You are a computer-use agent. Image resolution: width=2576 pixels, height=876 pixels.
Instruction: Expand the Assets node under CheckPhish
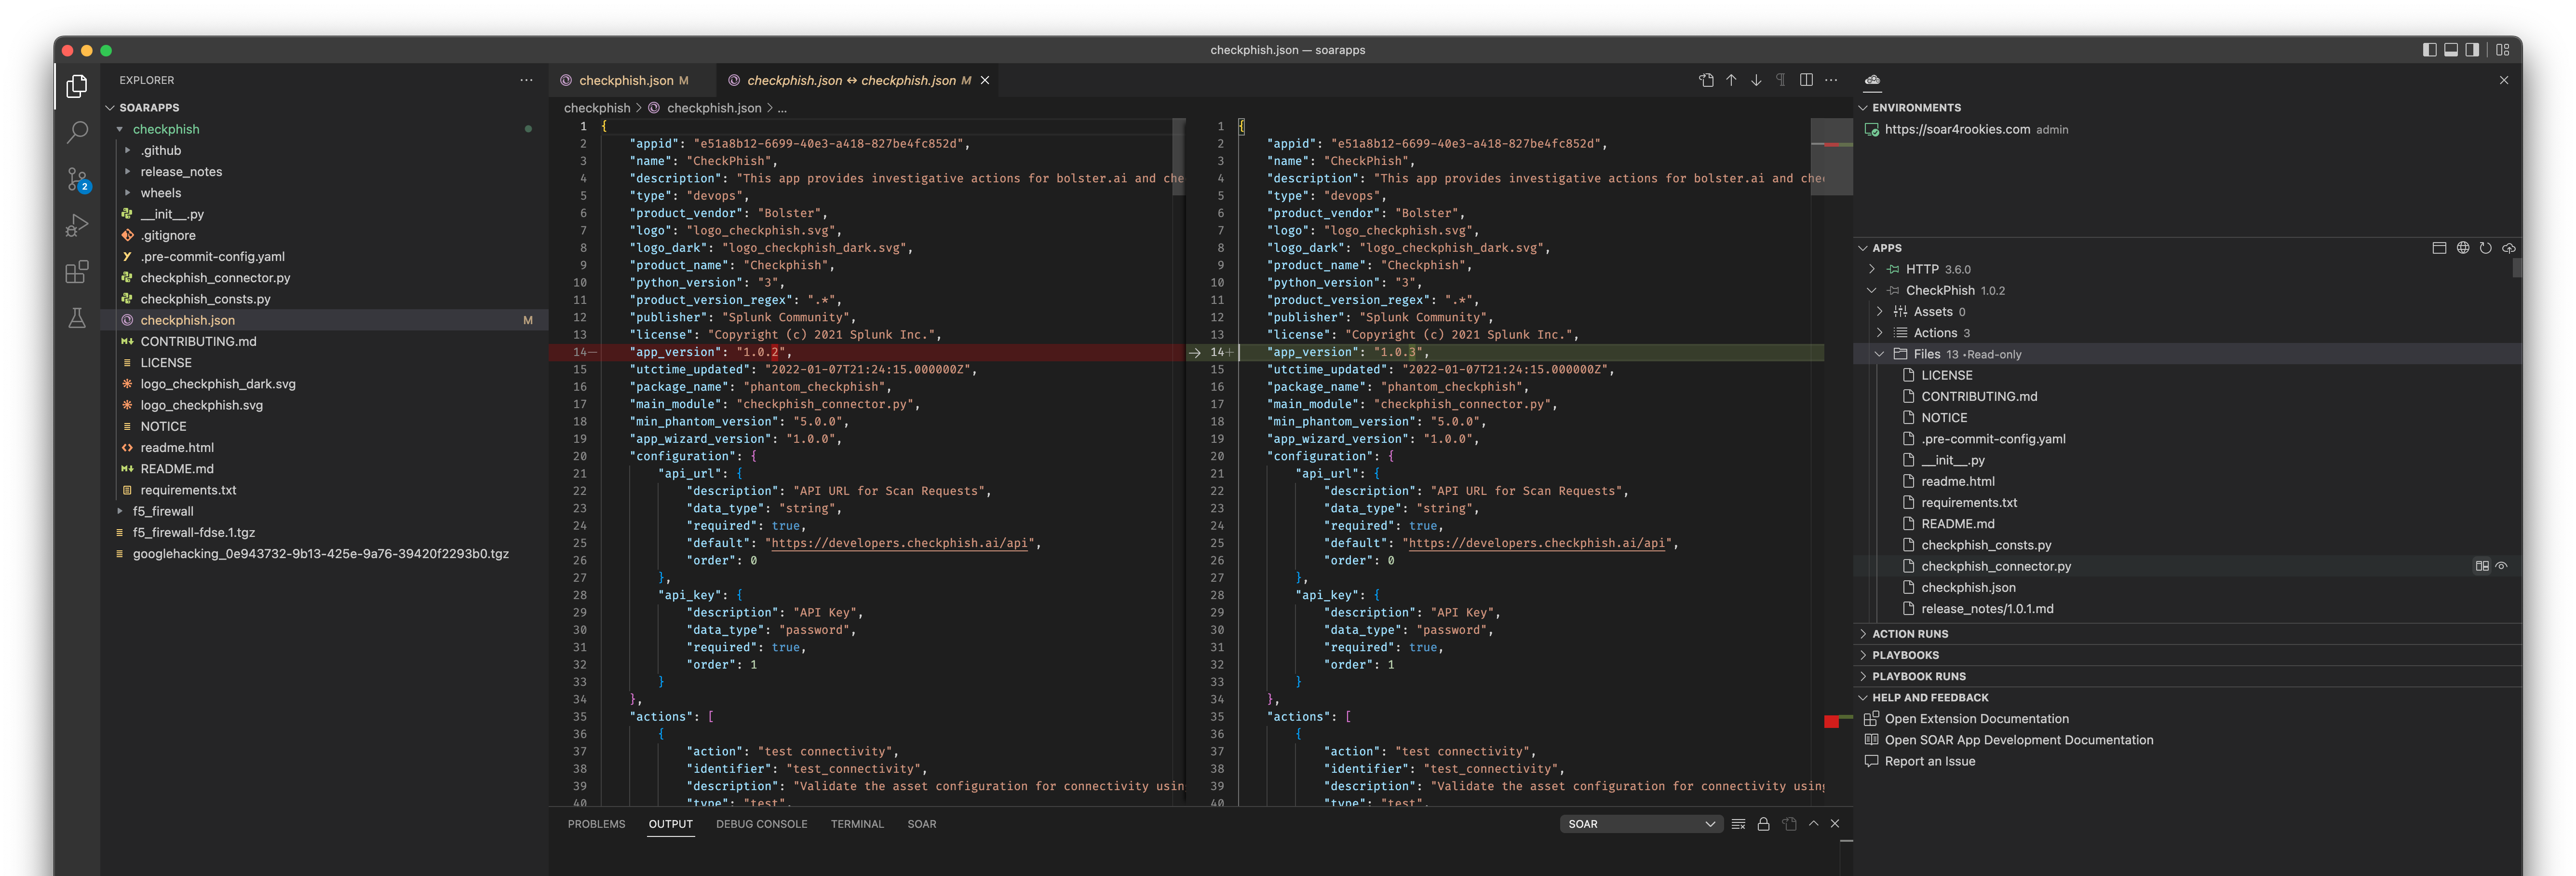point(1880,311)
